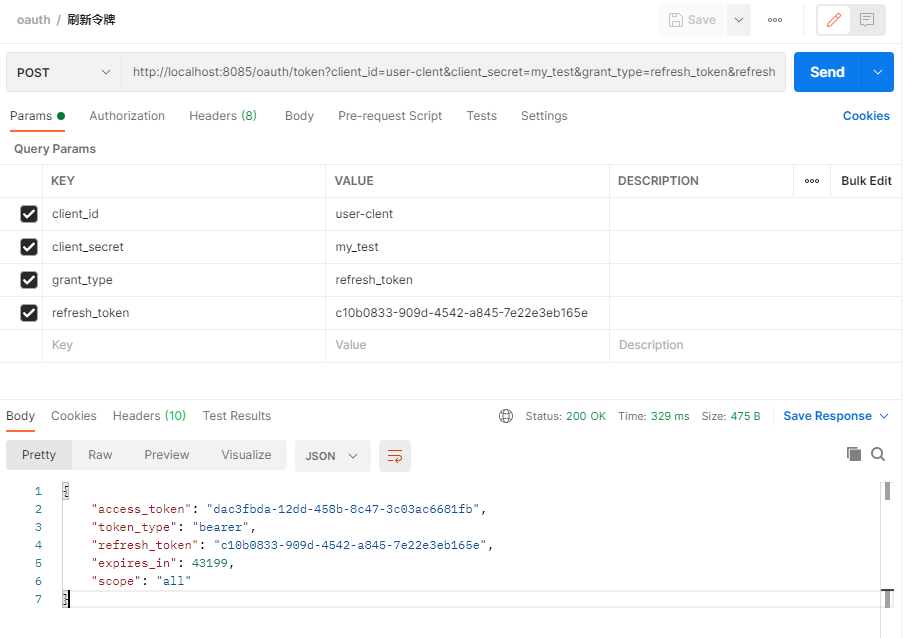The height and width of the screenshot is (638, 904).
Task: Open the POST method dropdown
Action: pos(63,72)
